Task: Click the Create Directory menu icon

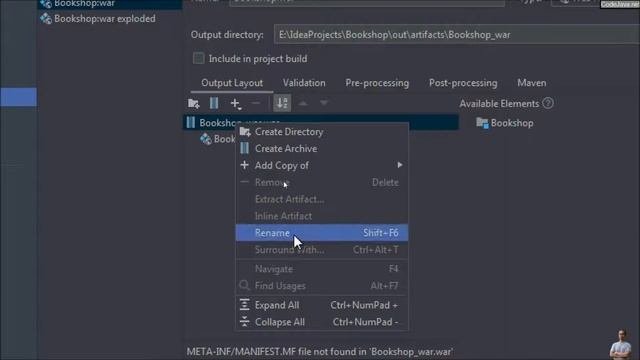Action: (245, 131)
